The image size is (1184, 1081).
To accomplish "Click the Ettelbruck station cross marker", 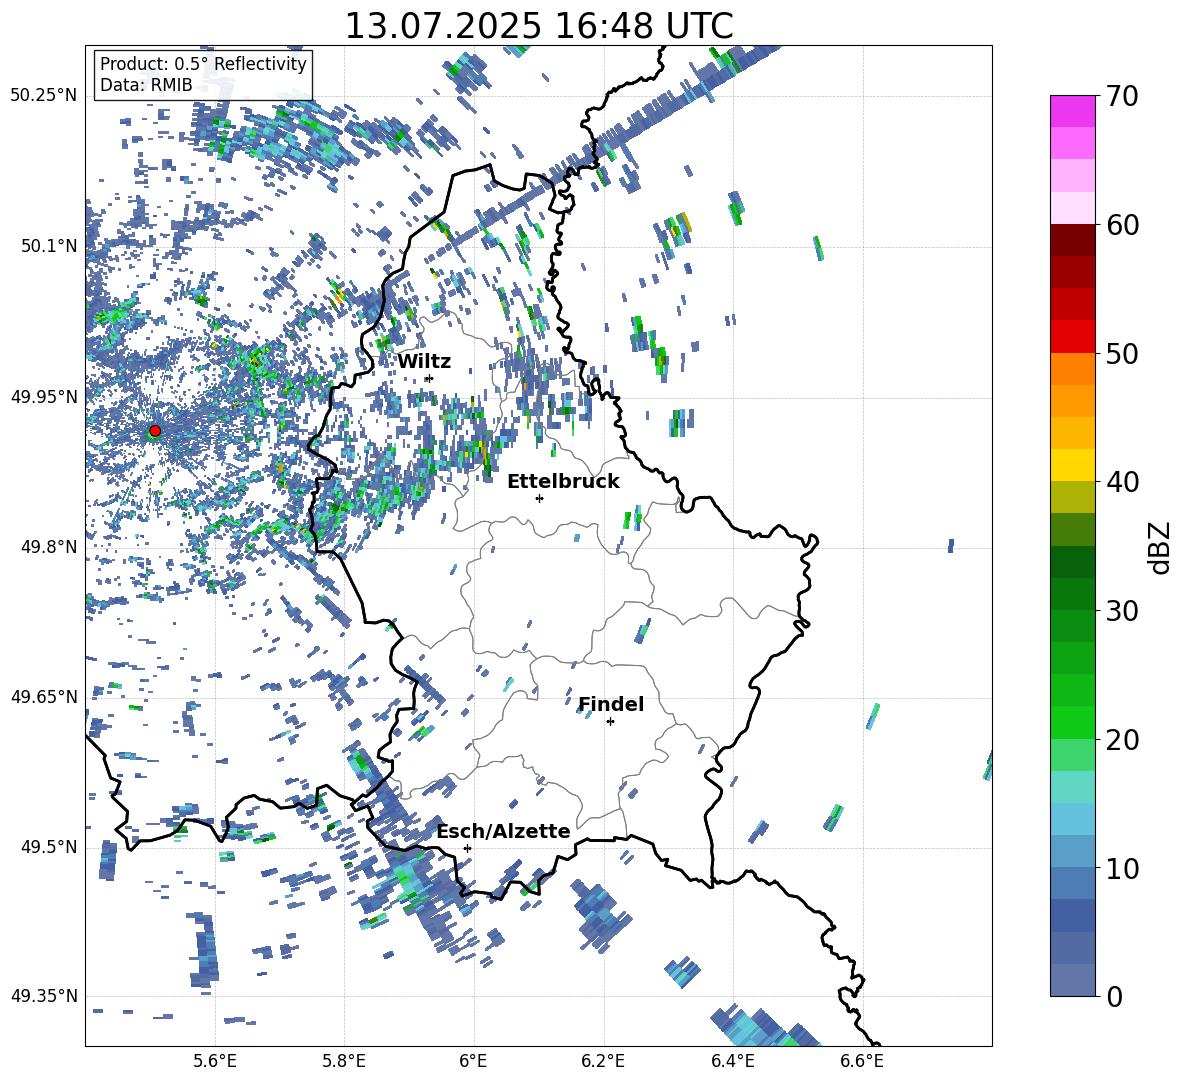I will click(x=539, y=498).
